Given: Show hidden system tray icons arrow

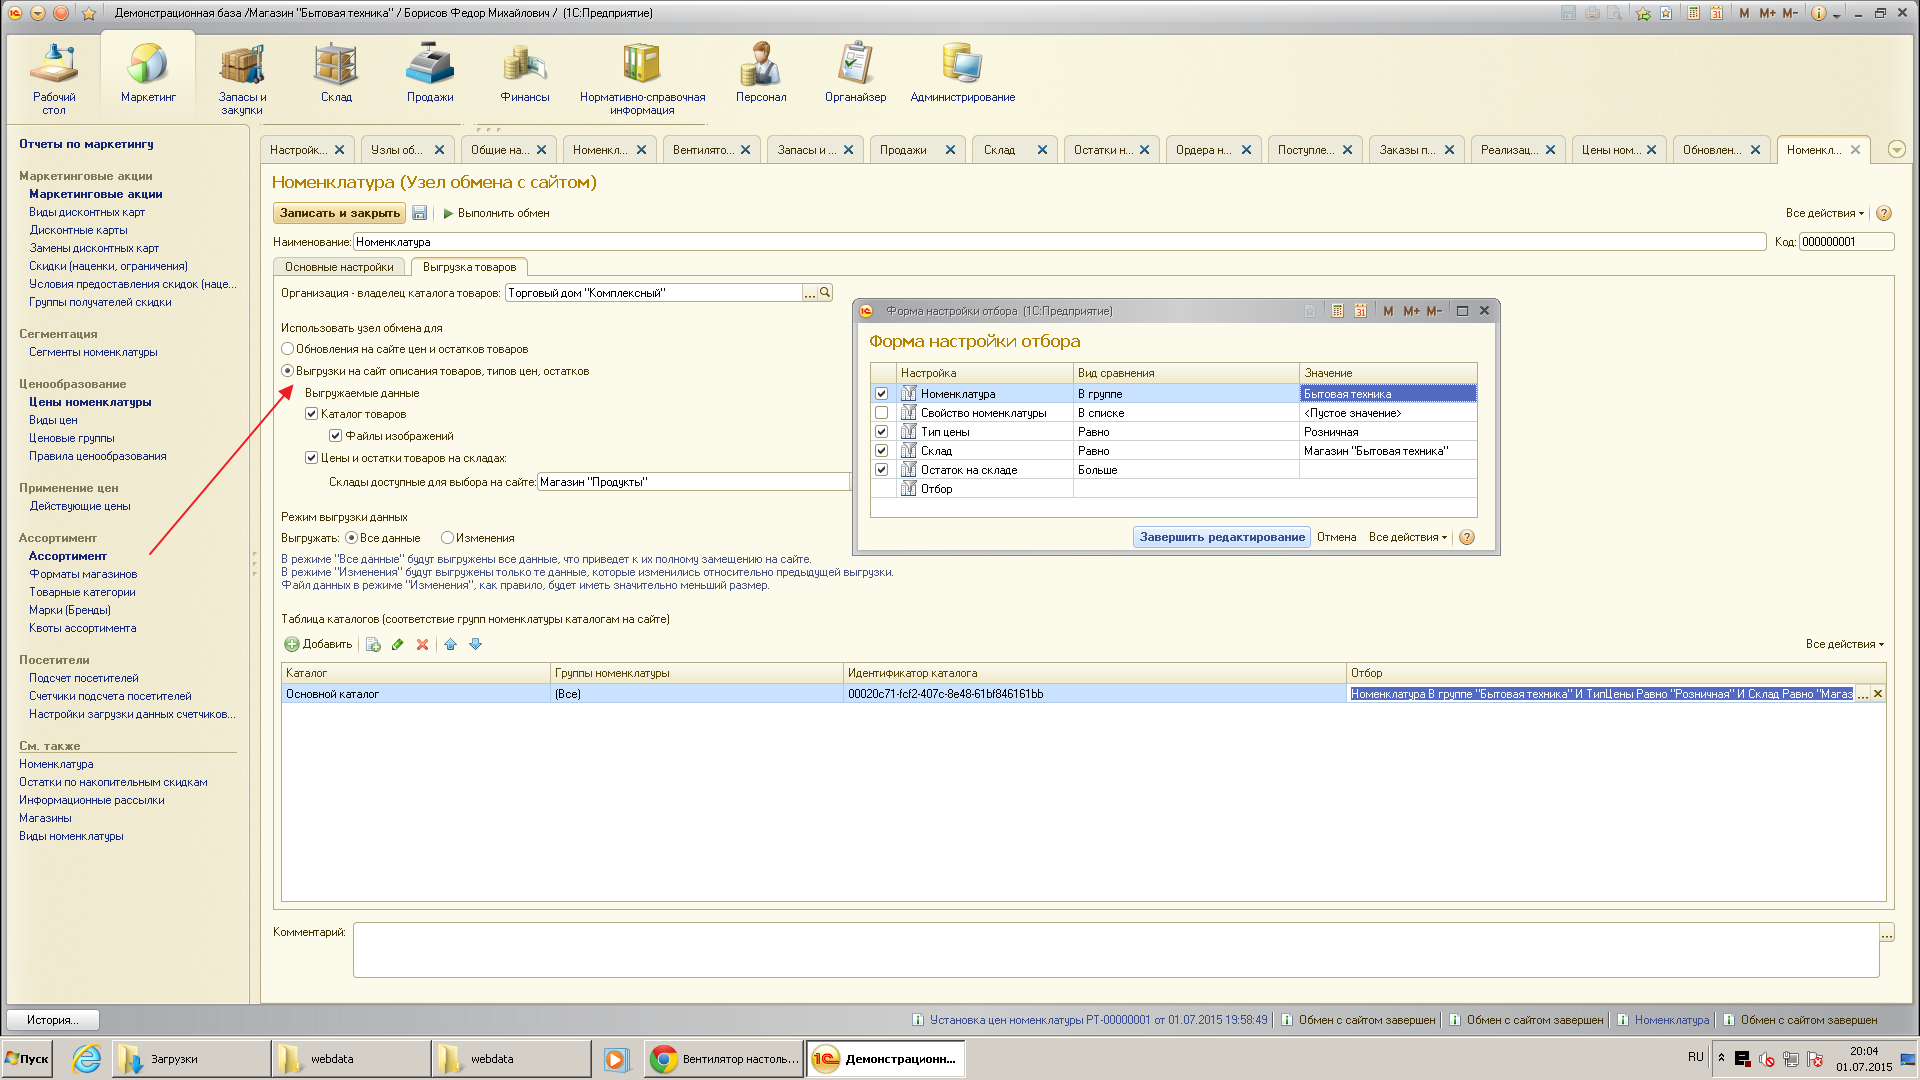Looking at the screenshot, I should 1721,1057.
